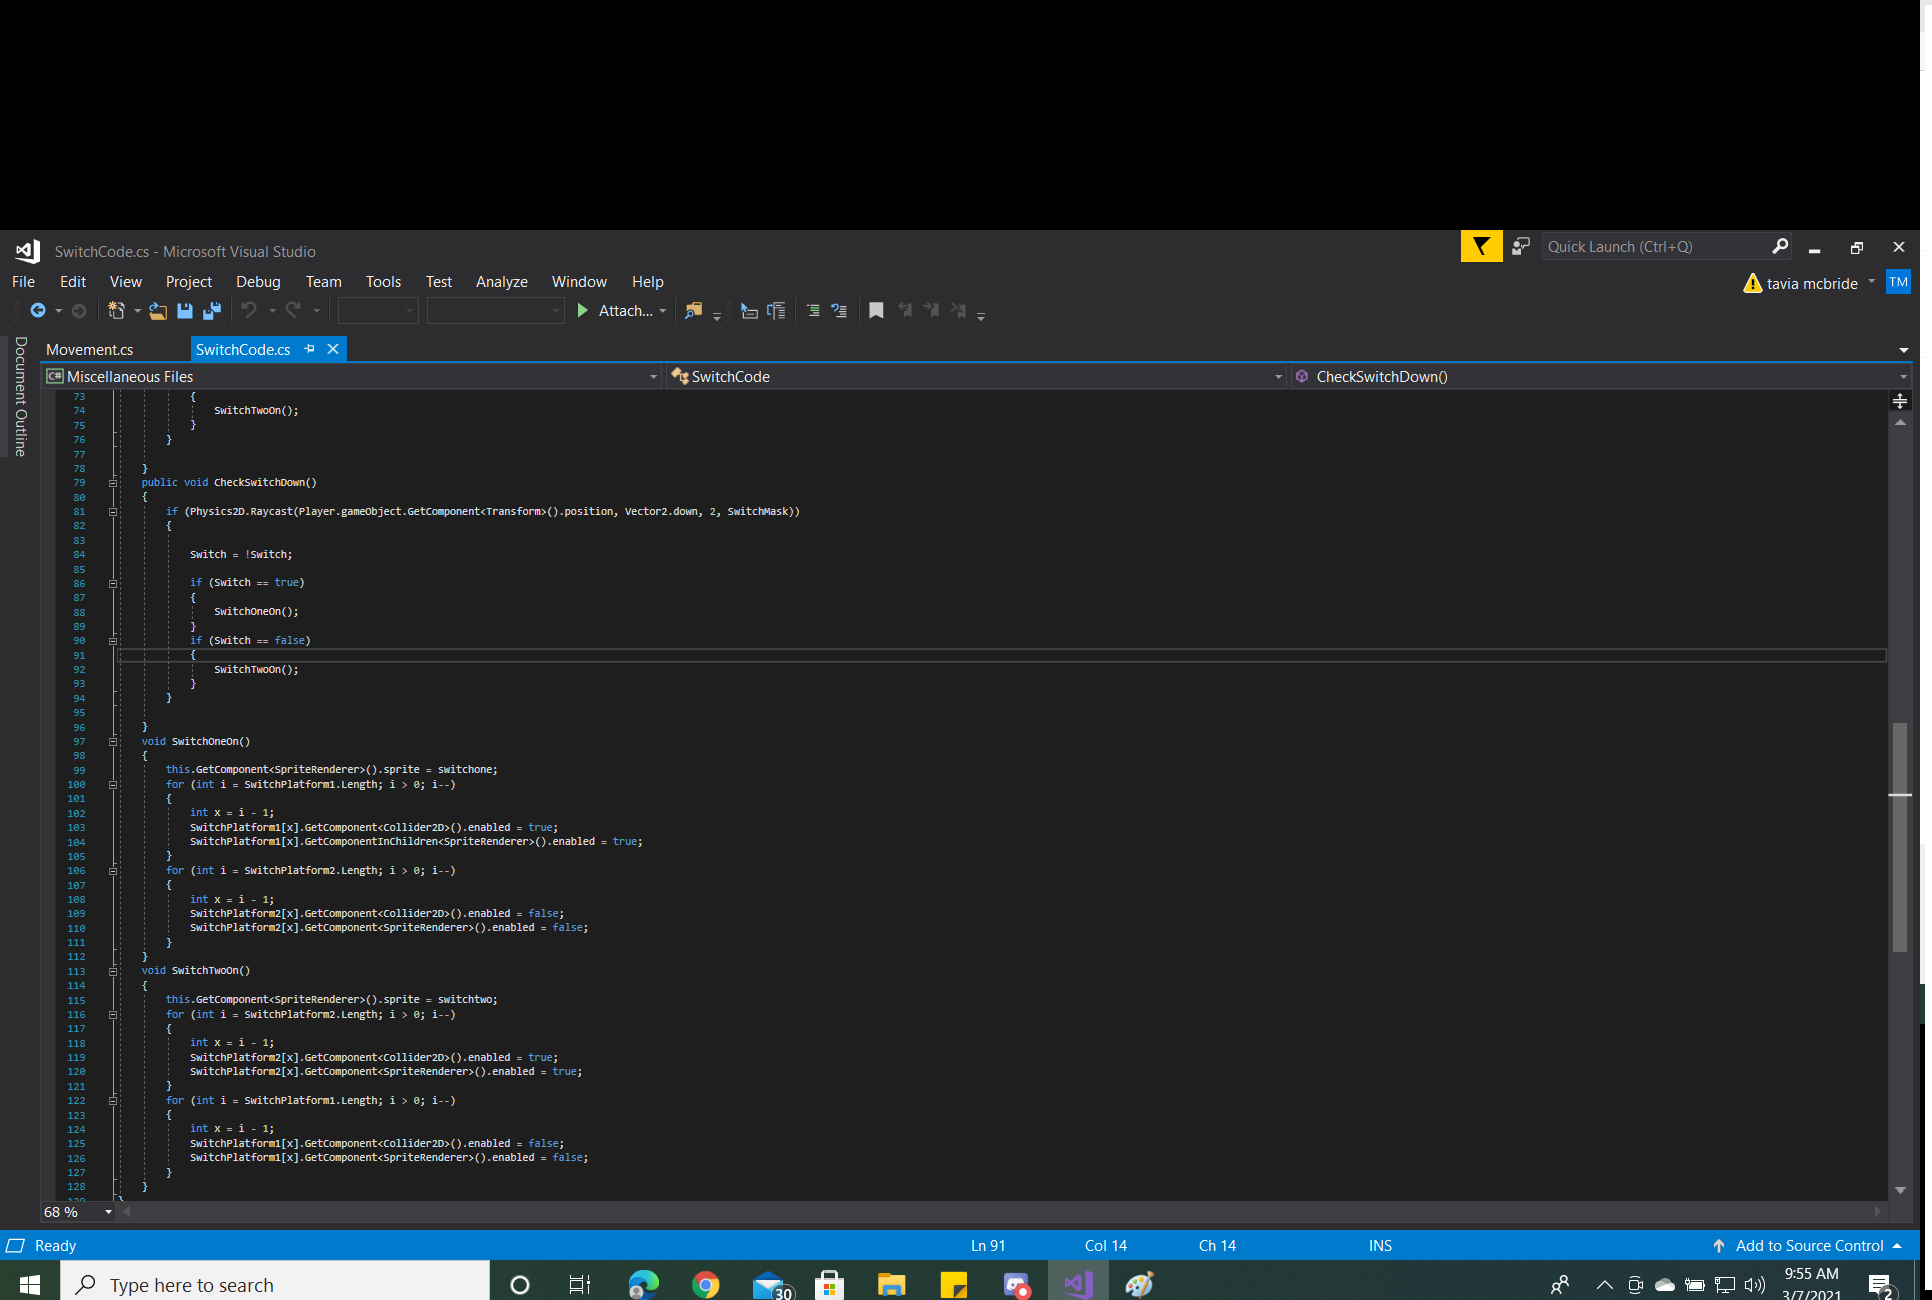
Task: Click the Navigate Backward arrow icon
Action: coord(37,311)
